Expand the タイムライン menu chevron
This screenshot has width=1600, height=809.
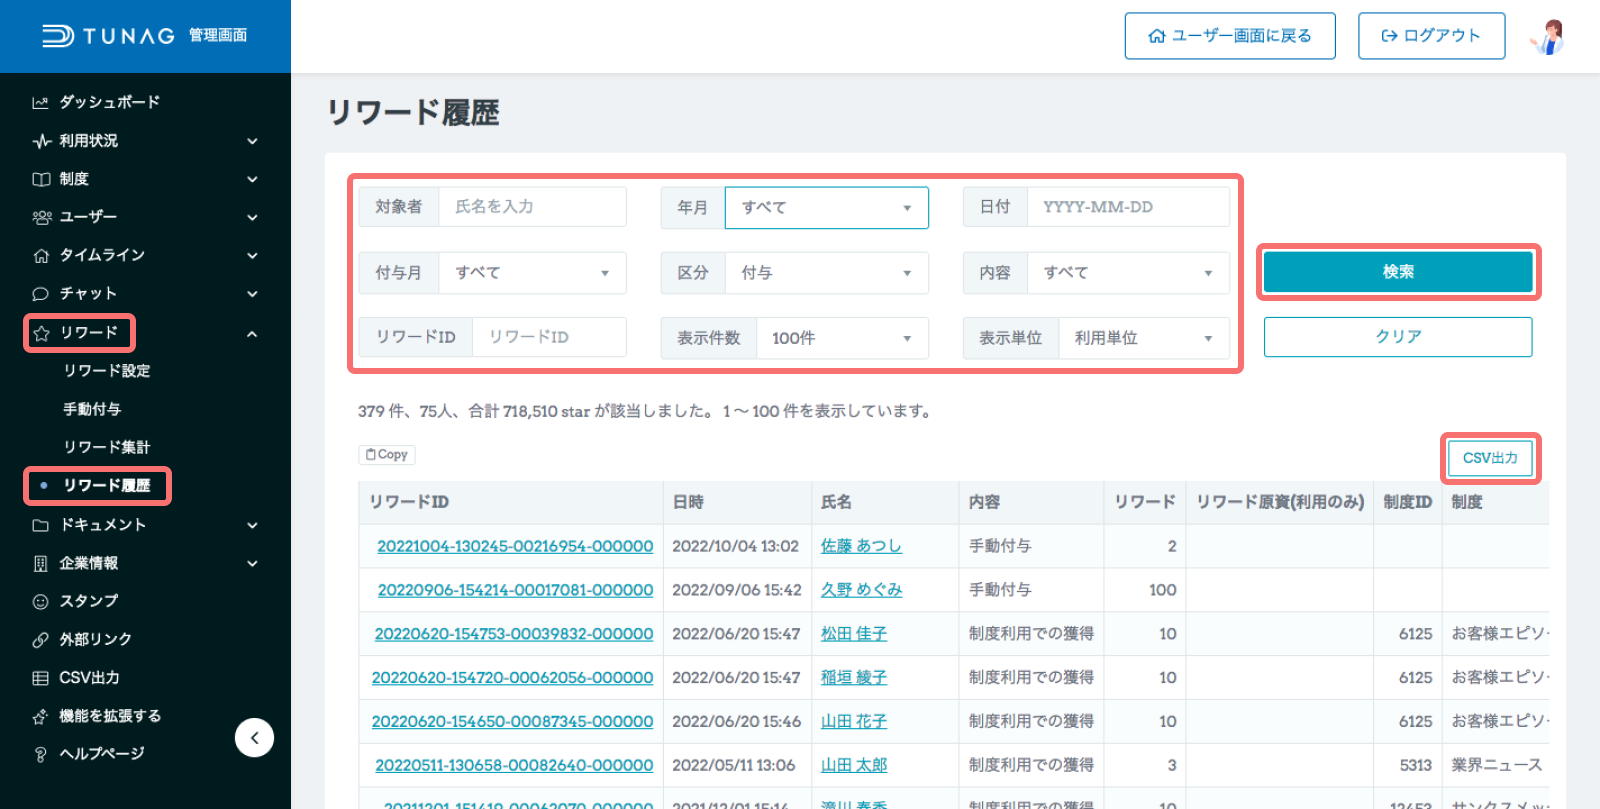252,255
